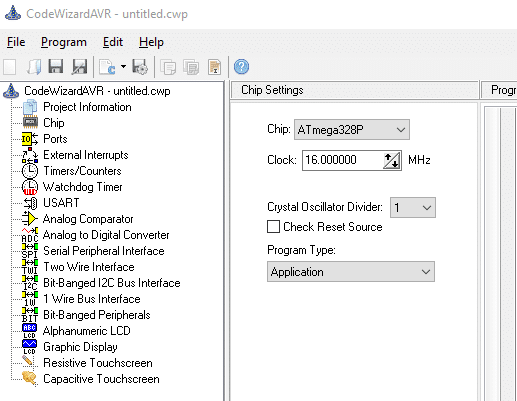Select Analog to Digital Converter entry
Viewport: 517px width, 401px height.
(x=106, y=235)
